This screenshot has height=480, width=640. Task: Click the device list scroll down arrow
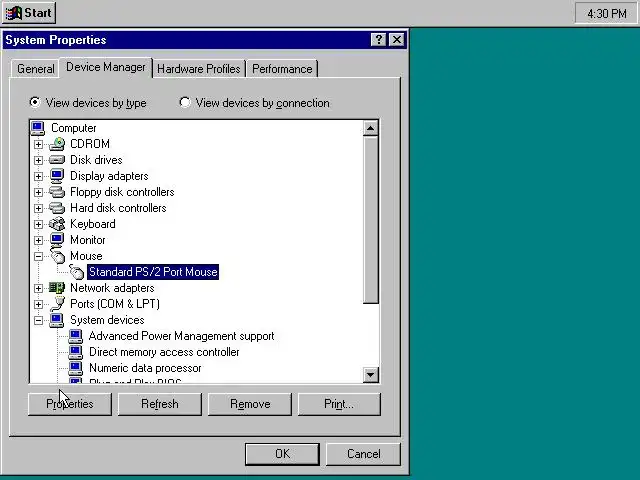[x=370, y=374]
